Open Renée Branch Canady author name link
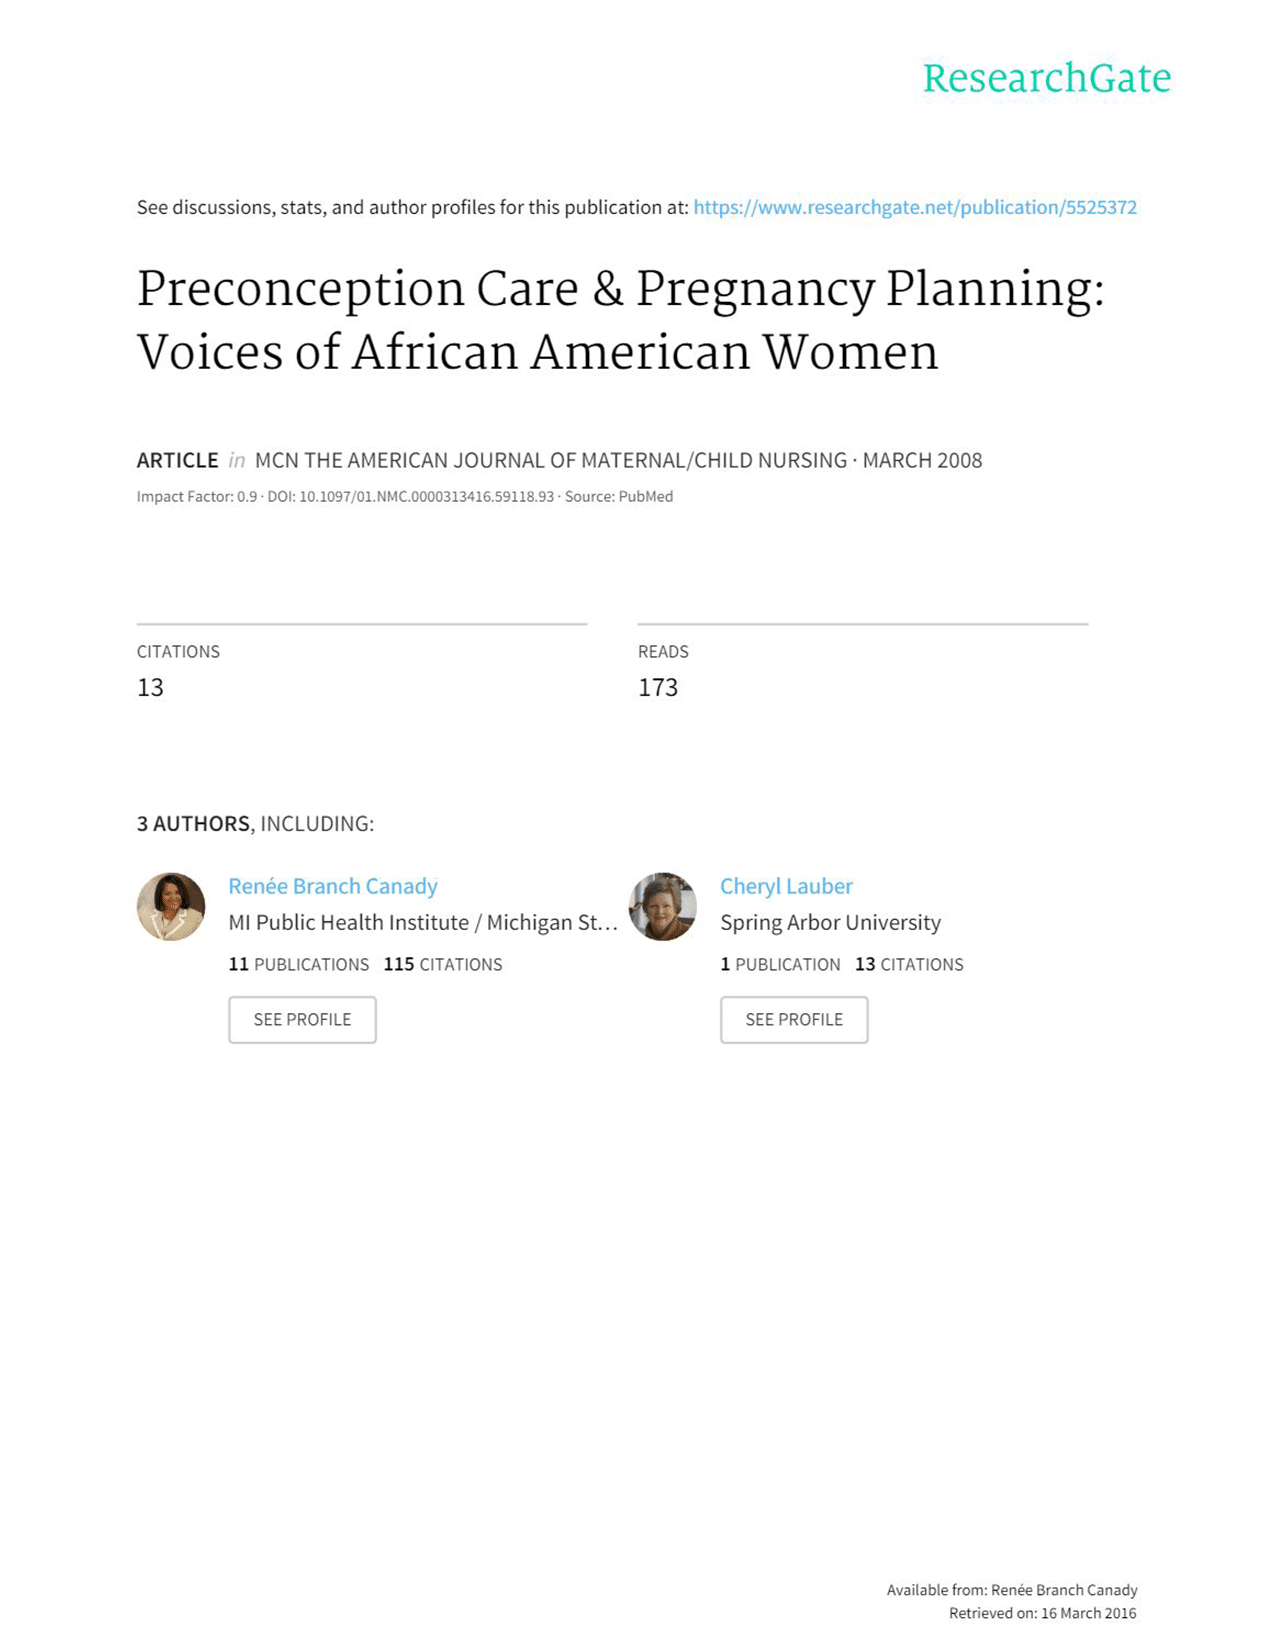This screenshot has width=1275, height=1650. pos(333,886)
